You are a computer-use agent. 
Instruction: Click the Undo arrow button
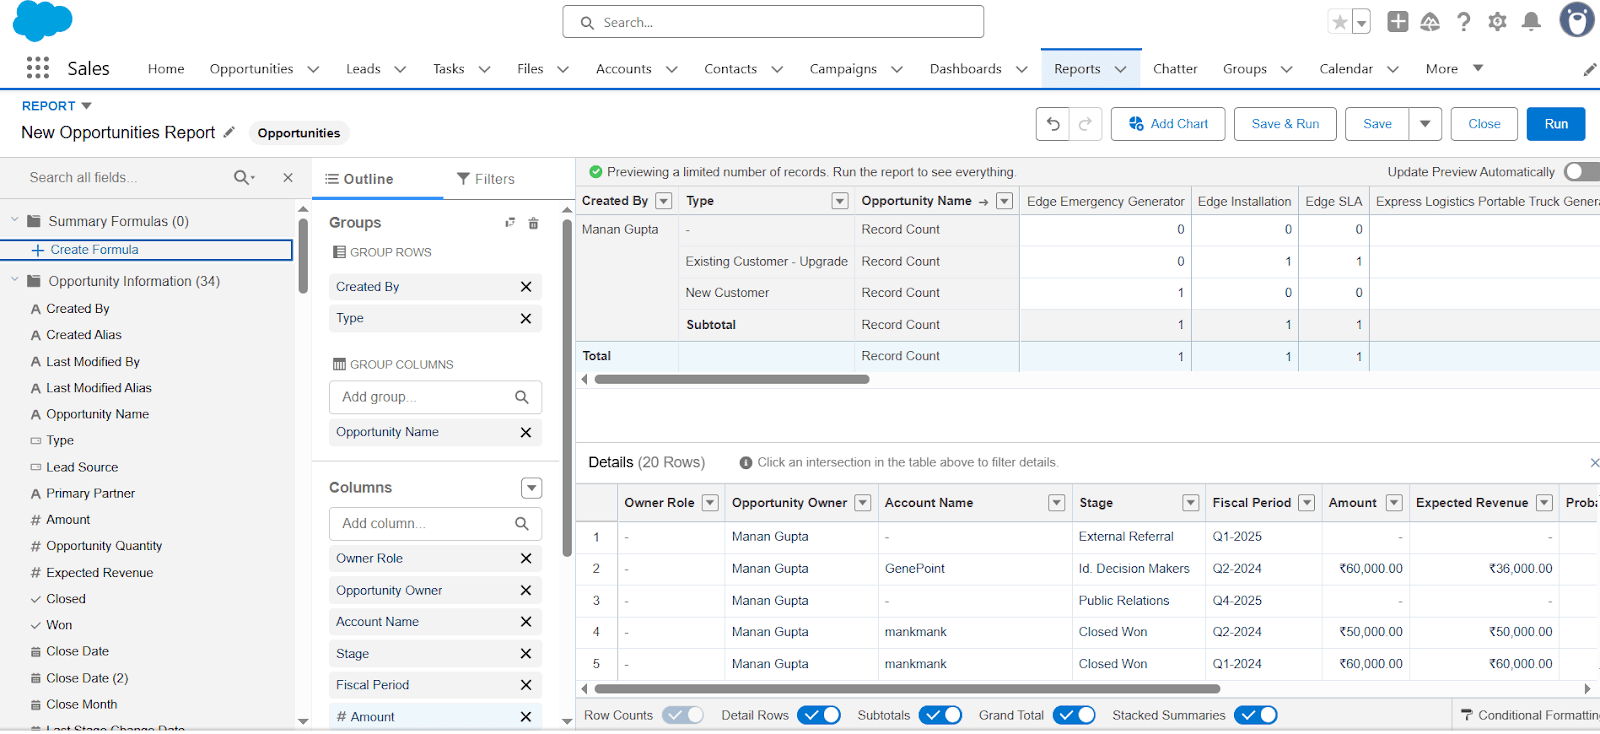(x=1053, y=124)
